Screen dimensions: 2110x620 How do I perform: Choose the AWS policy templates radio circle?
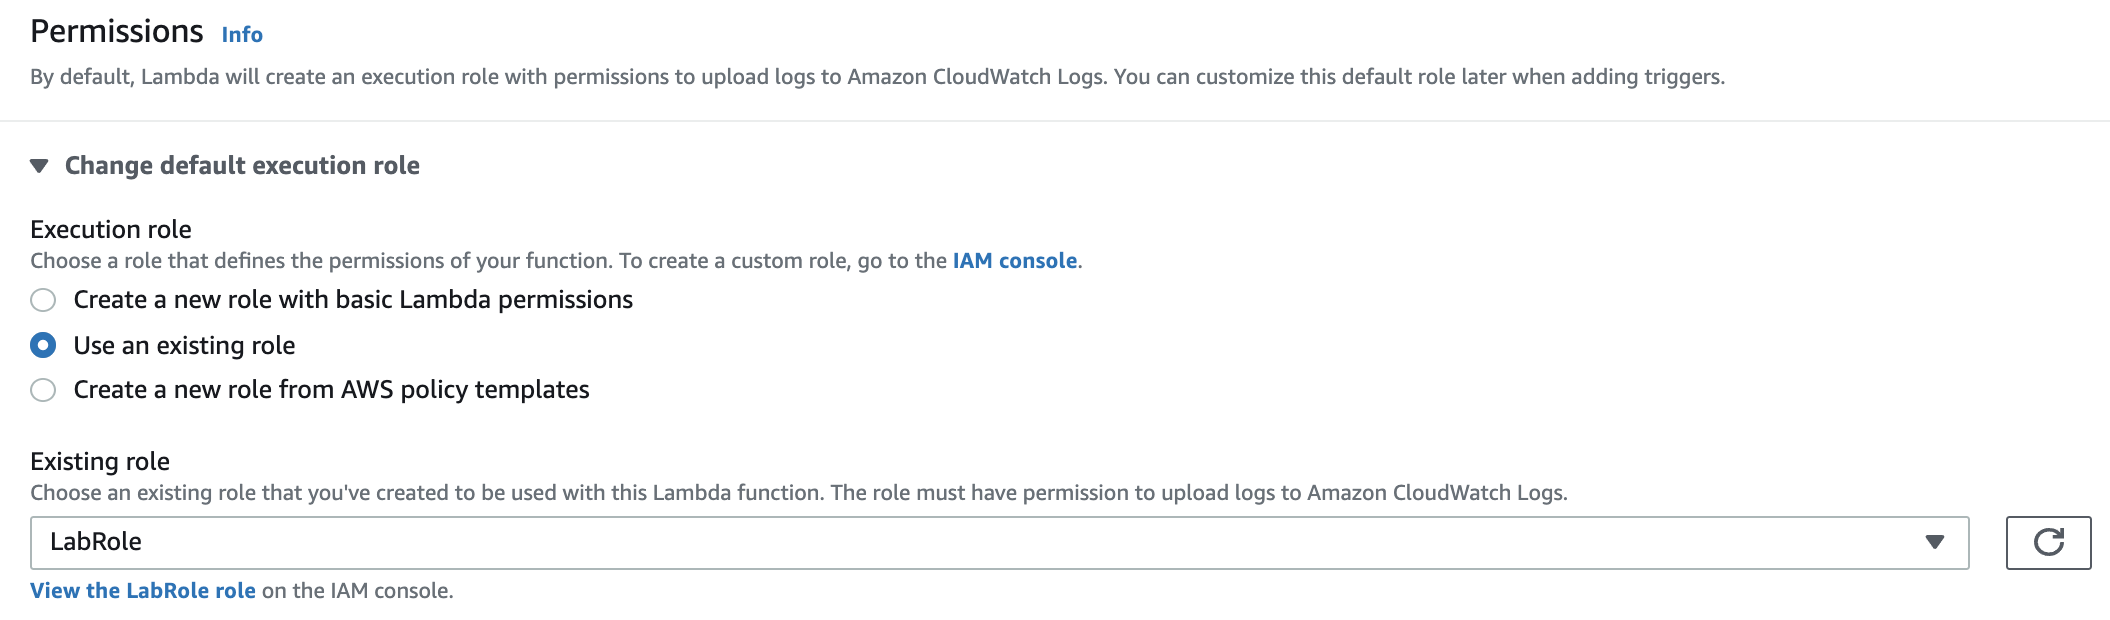click(x=43, y=390)
